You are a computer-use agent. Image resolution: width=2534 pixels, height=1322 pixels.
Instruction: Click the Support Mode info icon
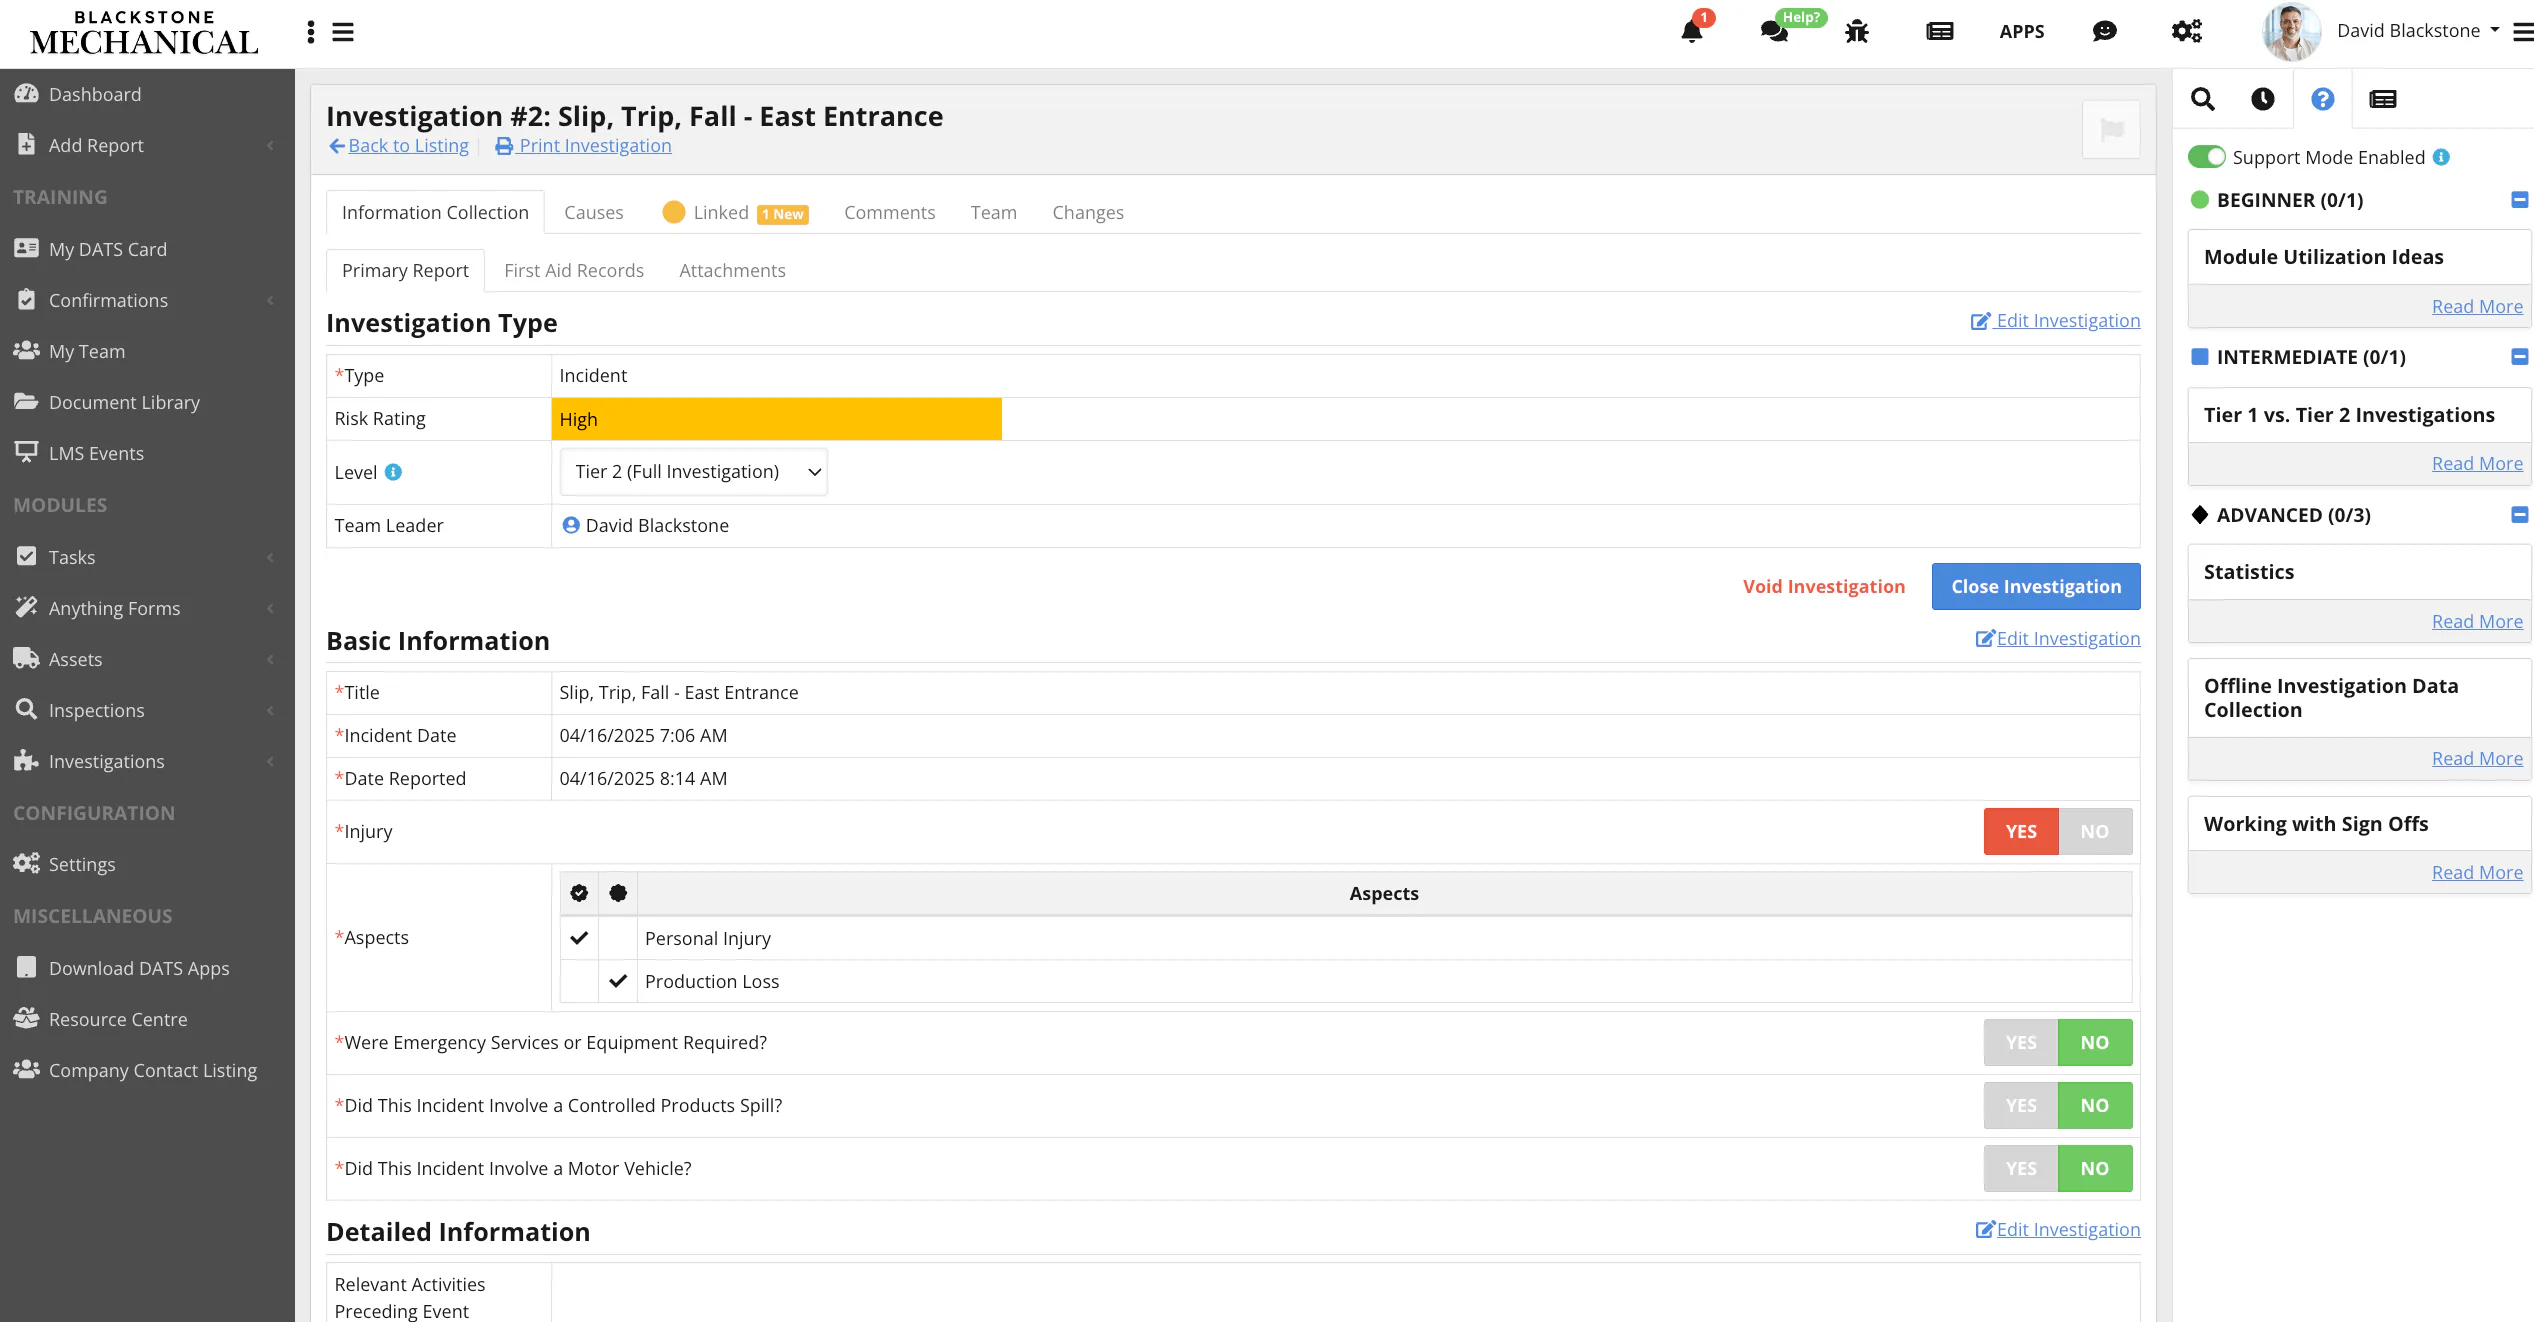point(2441,157)
